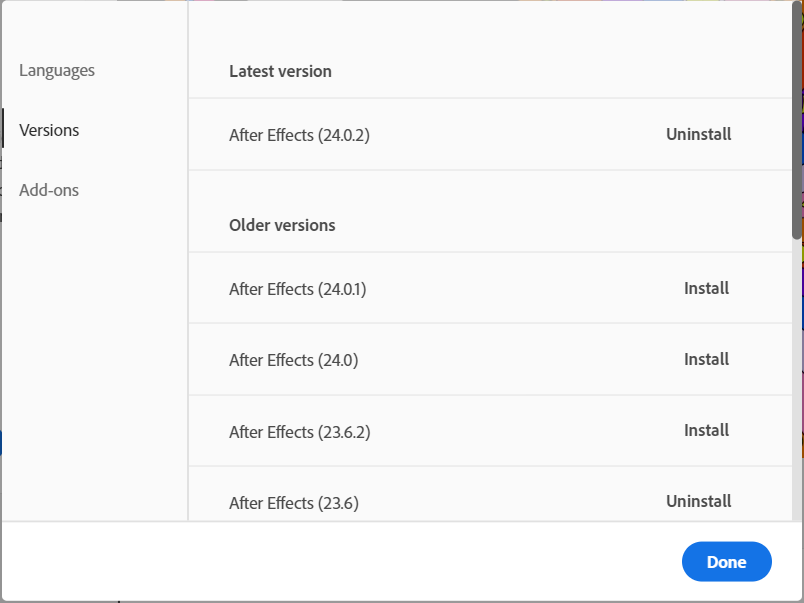Install After Effects version 23.6.2
Viewport: 804px width, 603px height.
pyautogui.click(x=706, y=430)
